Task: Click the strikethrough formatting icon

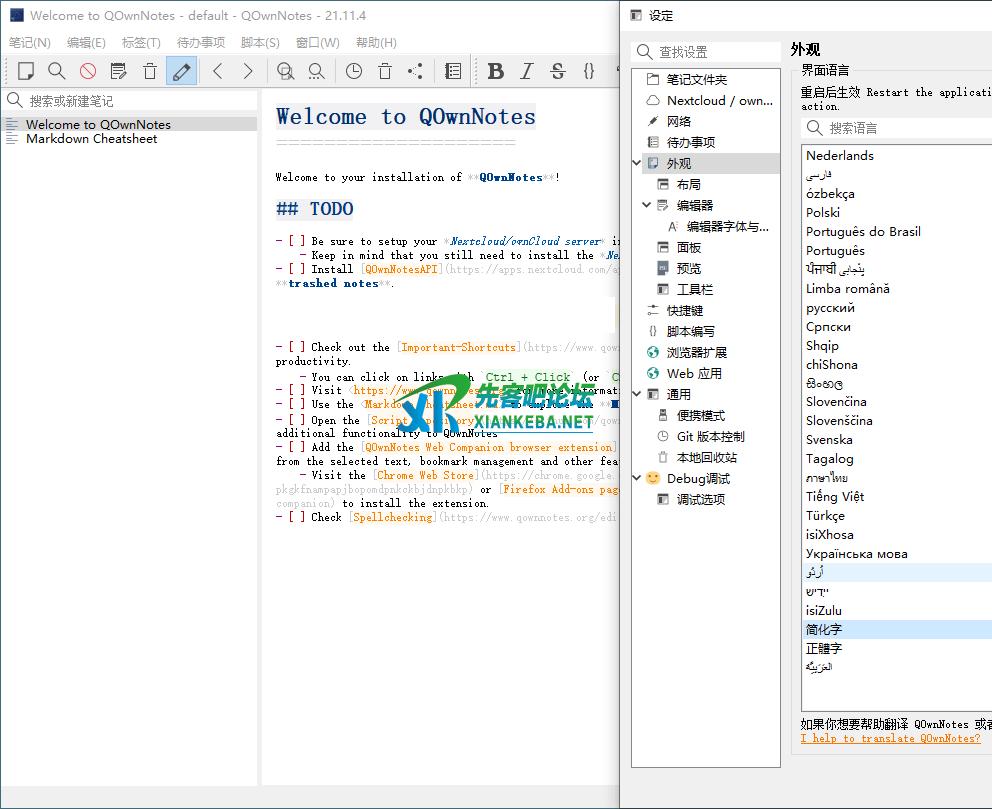Action: (558, 71)
